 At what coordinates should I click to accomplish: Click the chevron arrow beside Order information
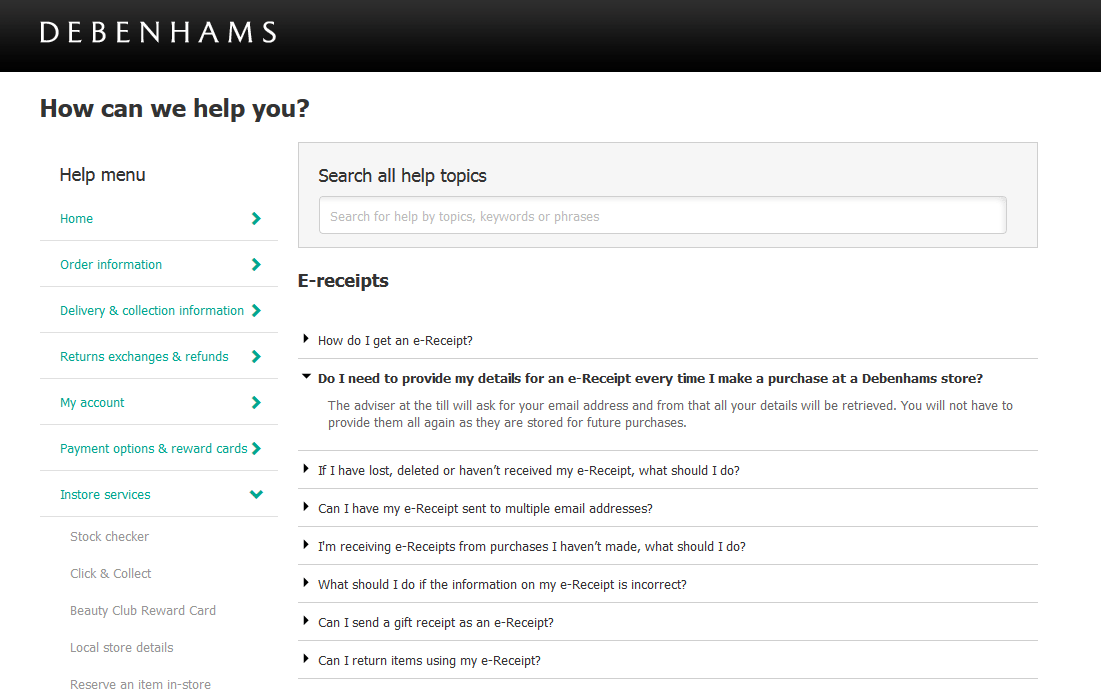click(x=256, y=265)
